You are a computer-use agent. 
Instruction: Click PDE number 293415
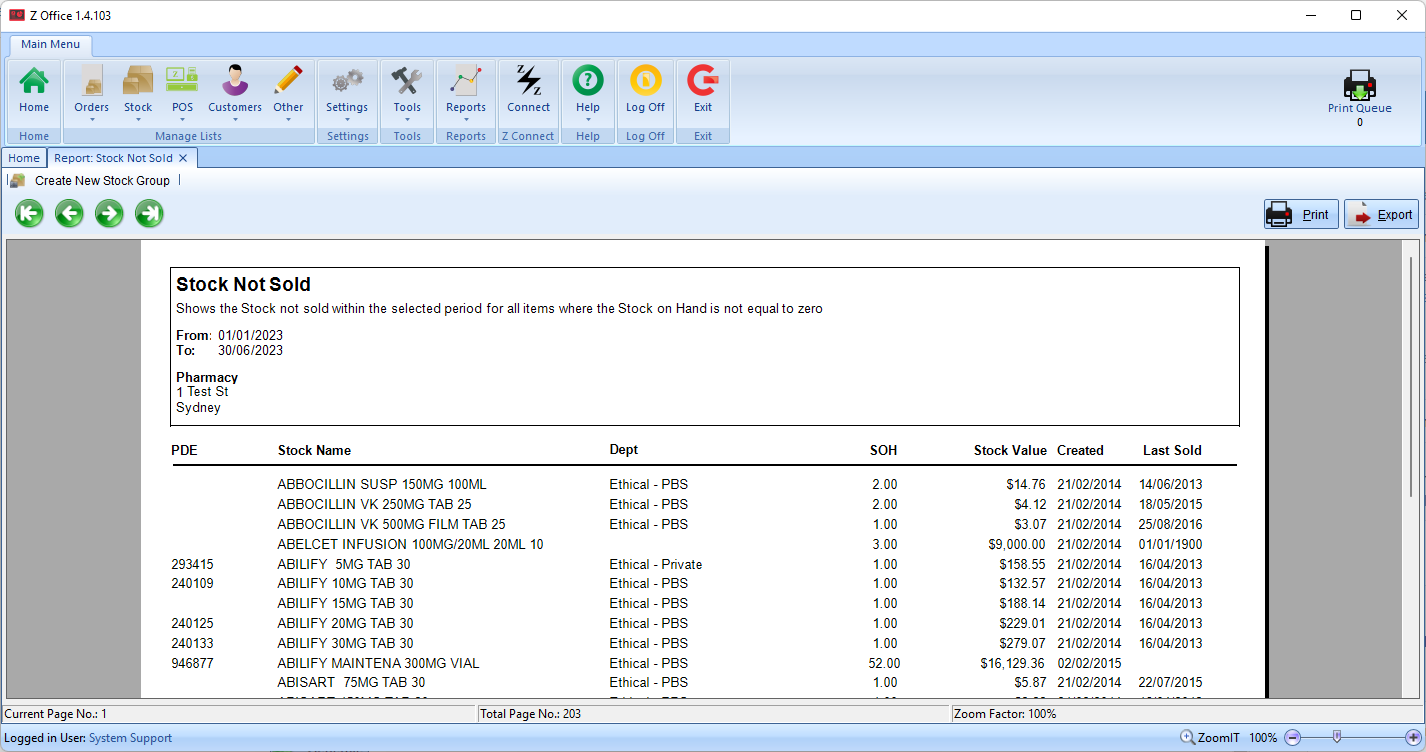pos(192,564)
